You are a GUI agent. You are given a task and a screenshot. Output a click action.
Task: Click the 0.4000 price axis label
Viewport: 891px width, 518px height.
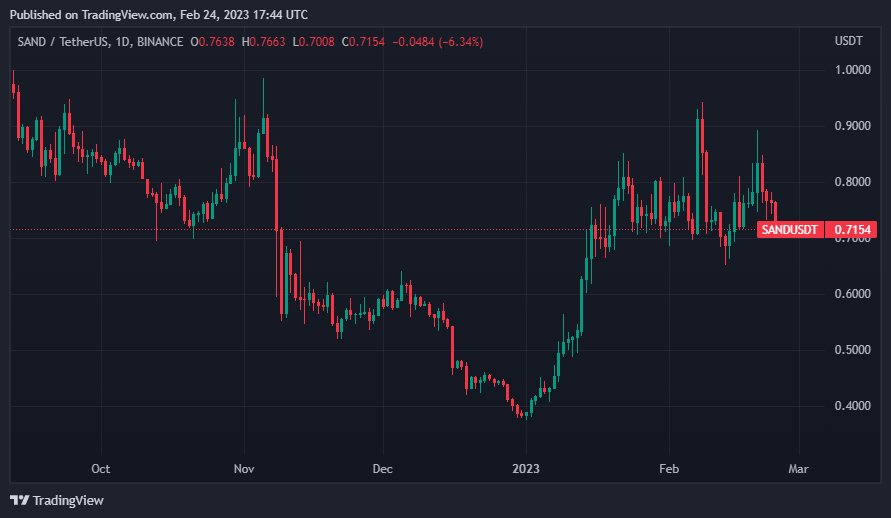[852, 406]
